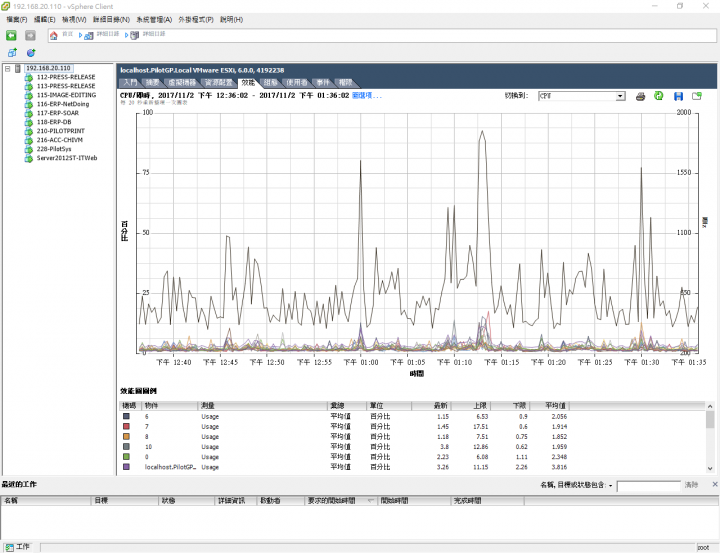Click VM icon for 216-ACC-CHIVM

click(x=28, y=140)
